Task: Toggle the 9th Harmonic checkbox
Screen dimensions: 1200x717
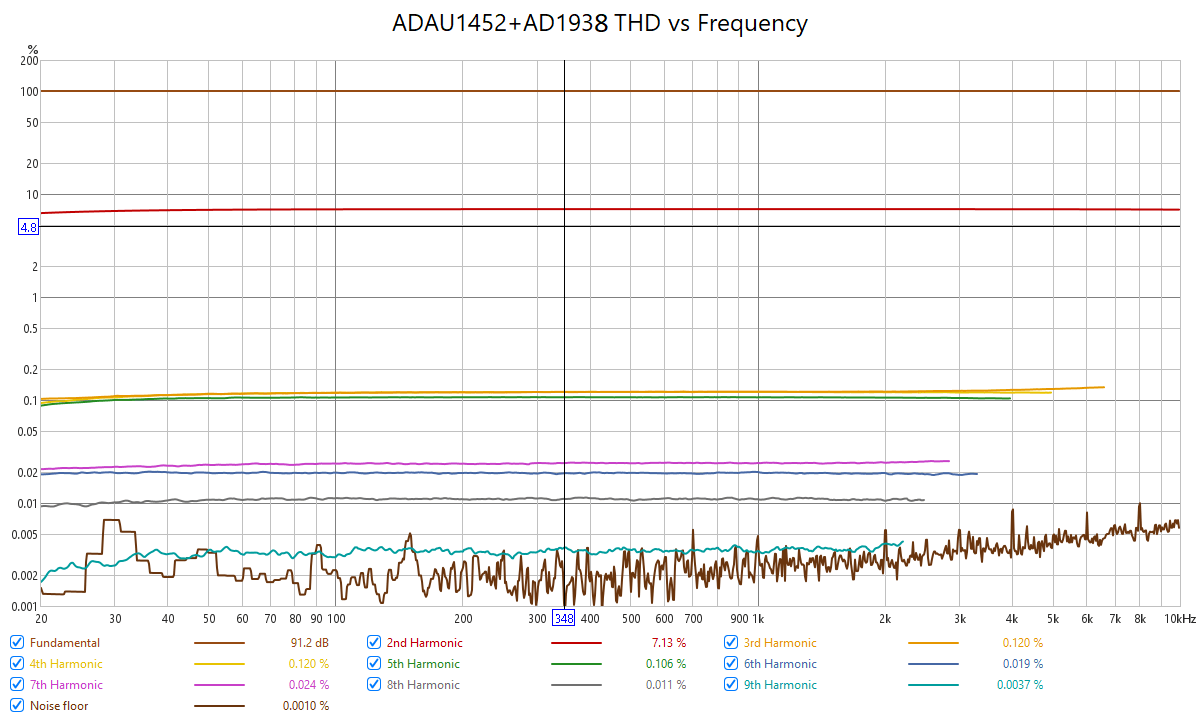Action: pos(730,685)
